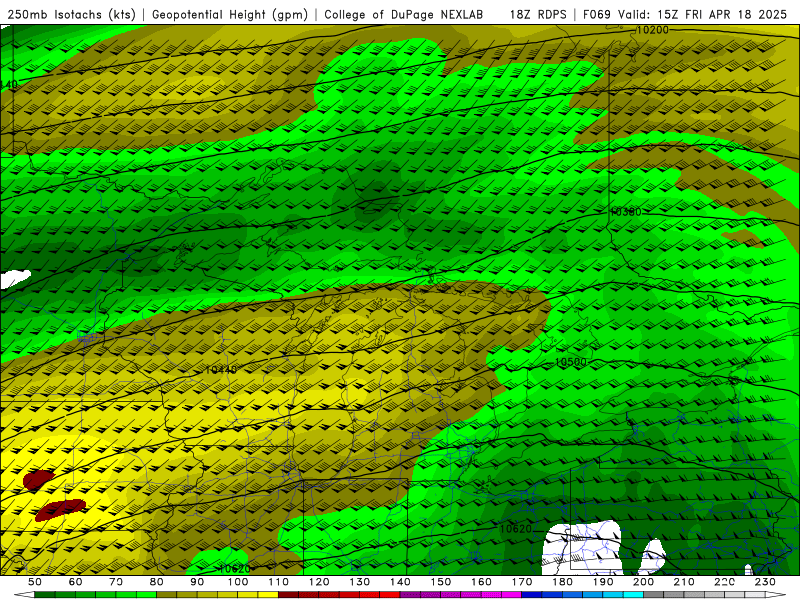Select the darkest green swatch at 50 knots
The height and width of the screenshot is (600, 800).
(45, 595)
